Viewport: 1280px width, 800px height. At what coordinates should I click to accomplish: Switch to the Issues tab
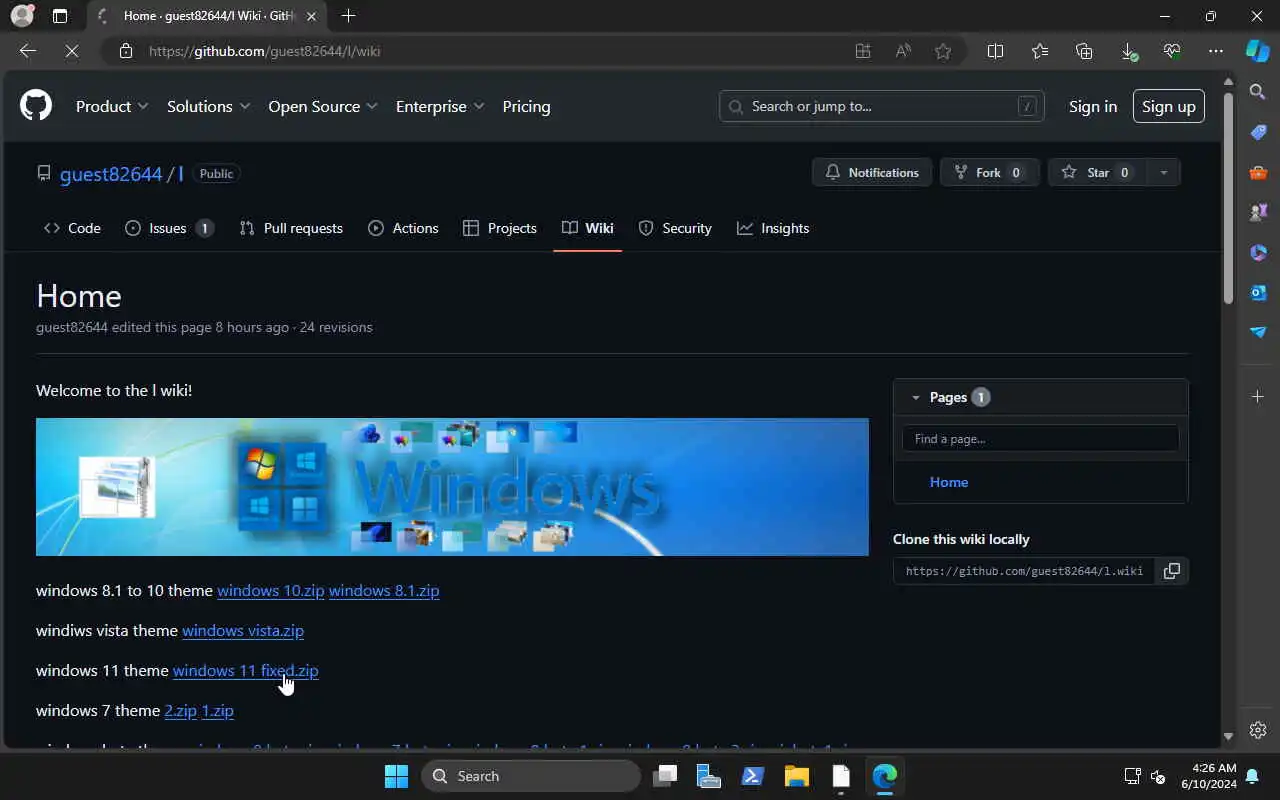coord(169,228)
